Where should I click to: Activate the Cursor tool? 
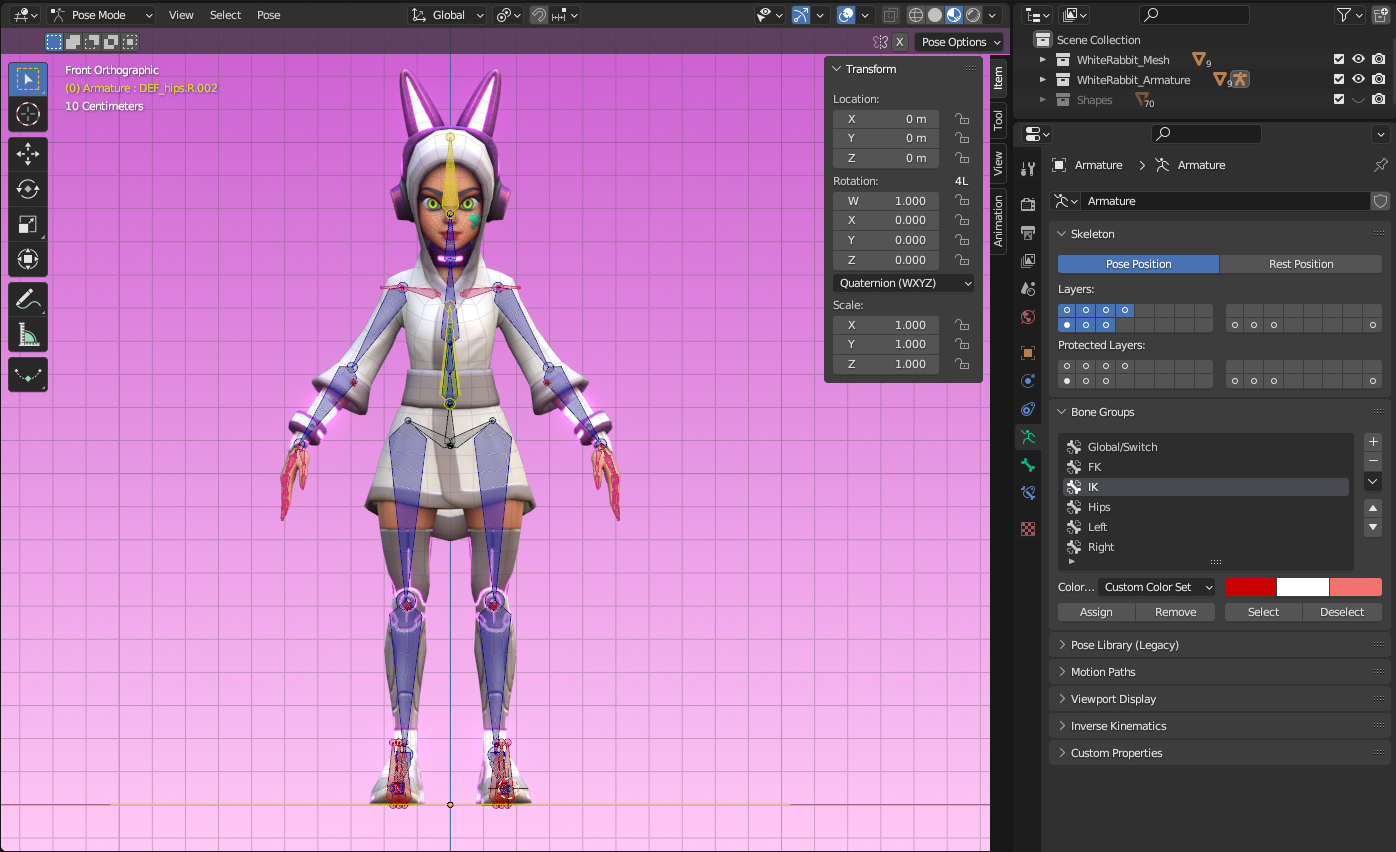28,114
